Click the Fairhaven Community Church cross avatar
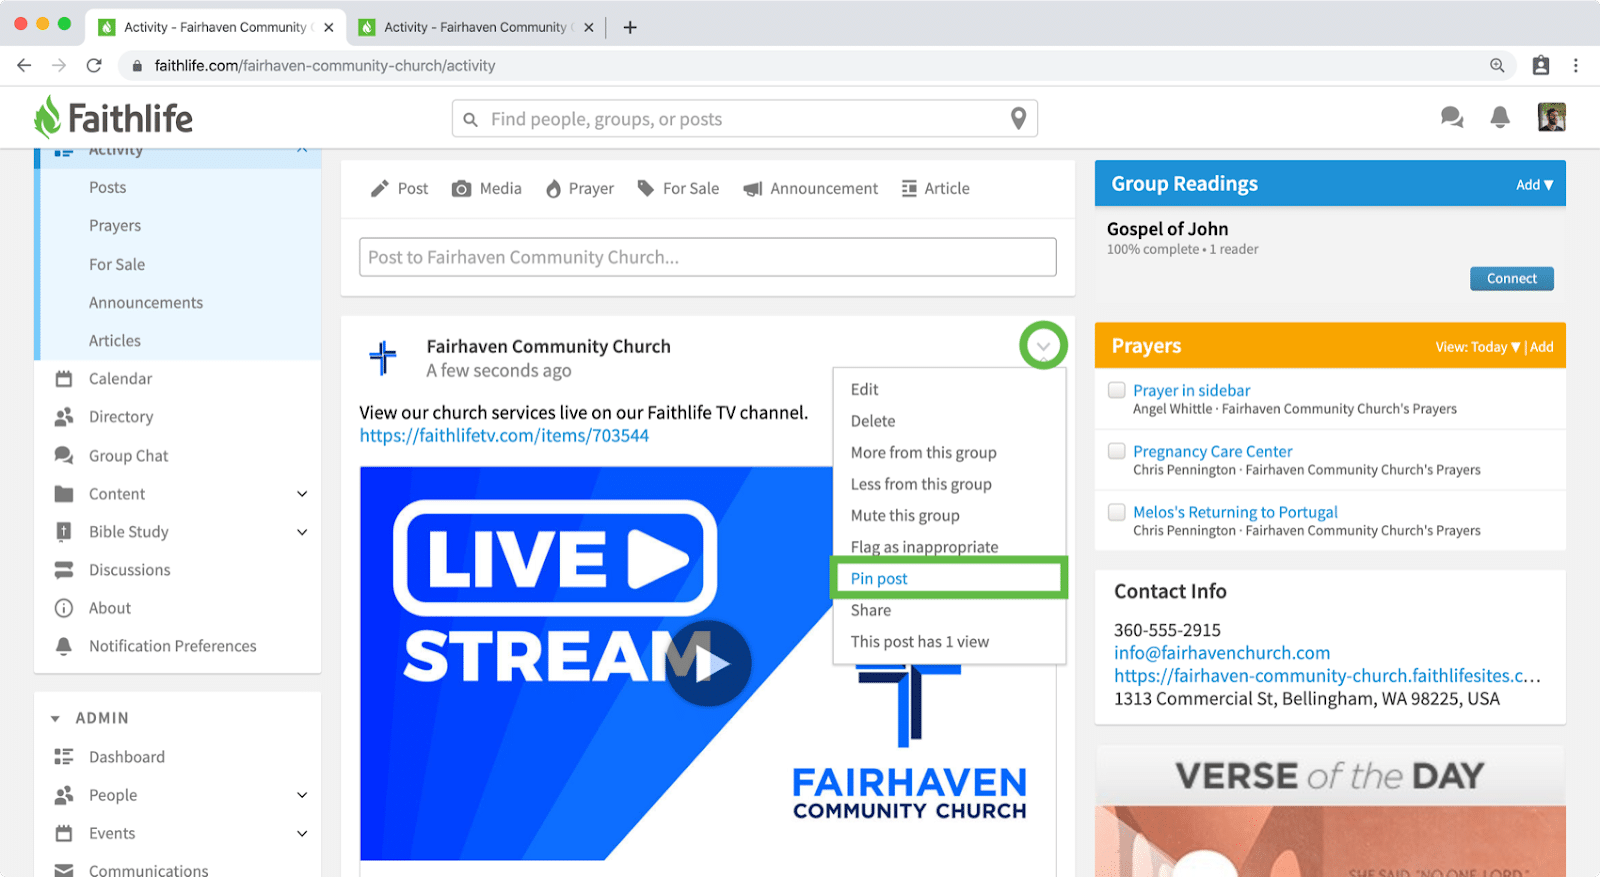This screenshot has width=1600, height=877. (383, 357)
